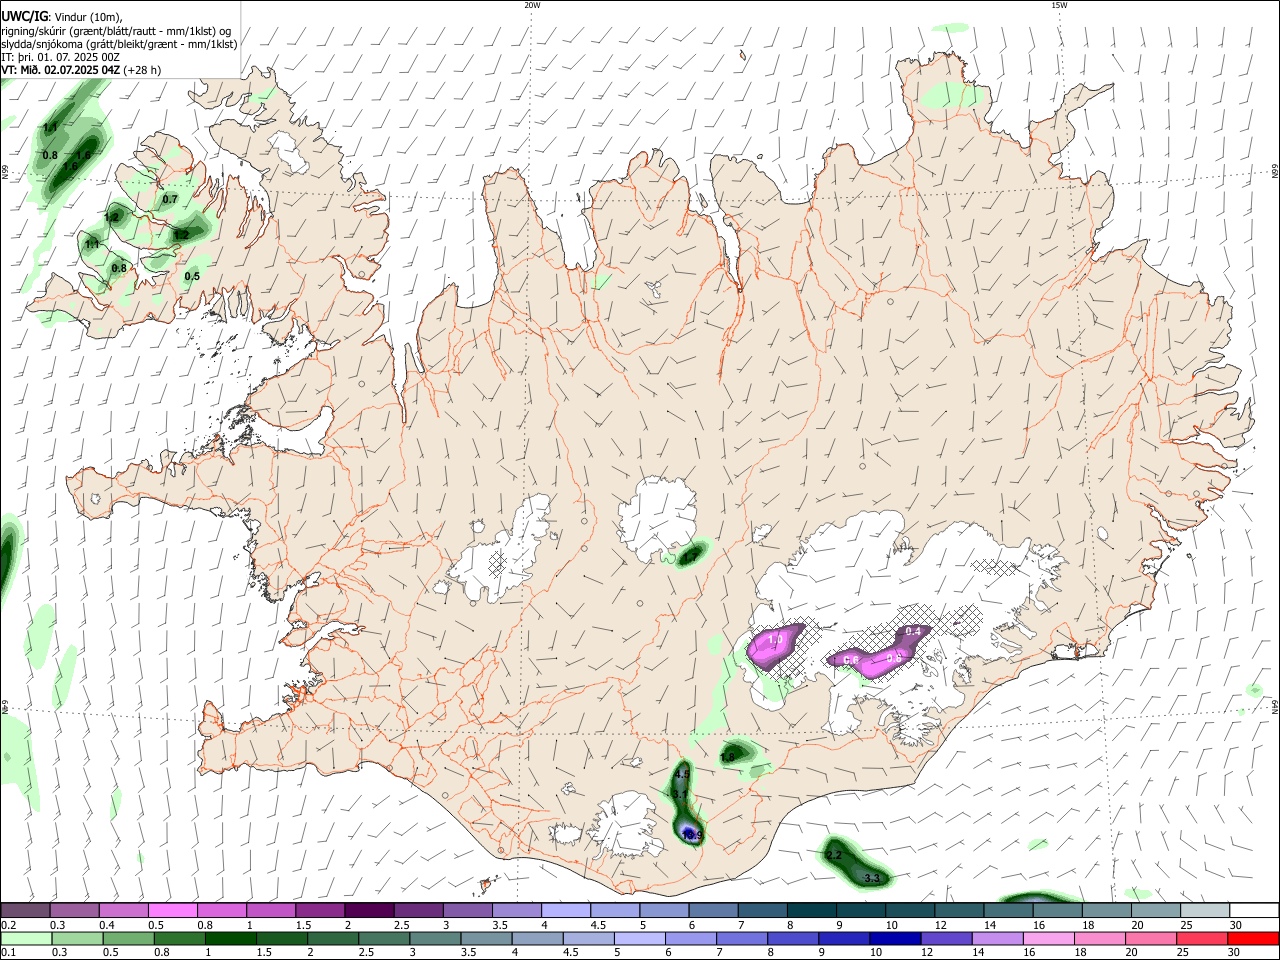Image resolution: width=1280 pixels, height=960 pixels.
Task: Pick the pale grey 25–30 snow swatch
Action: tap(1204, 910)
